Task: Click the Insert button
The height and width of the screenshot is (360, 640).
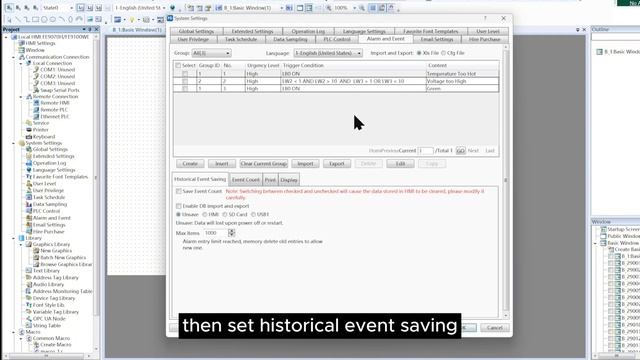Action: 222,164
